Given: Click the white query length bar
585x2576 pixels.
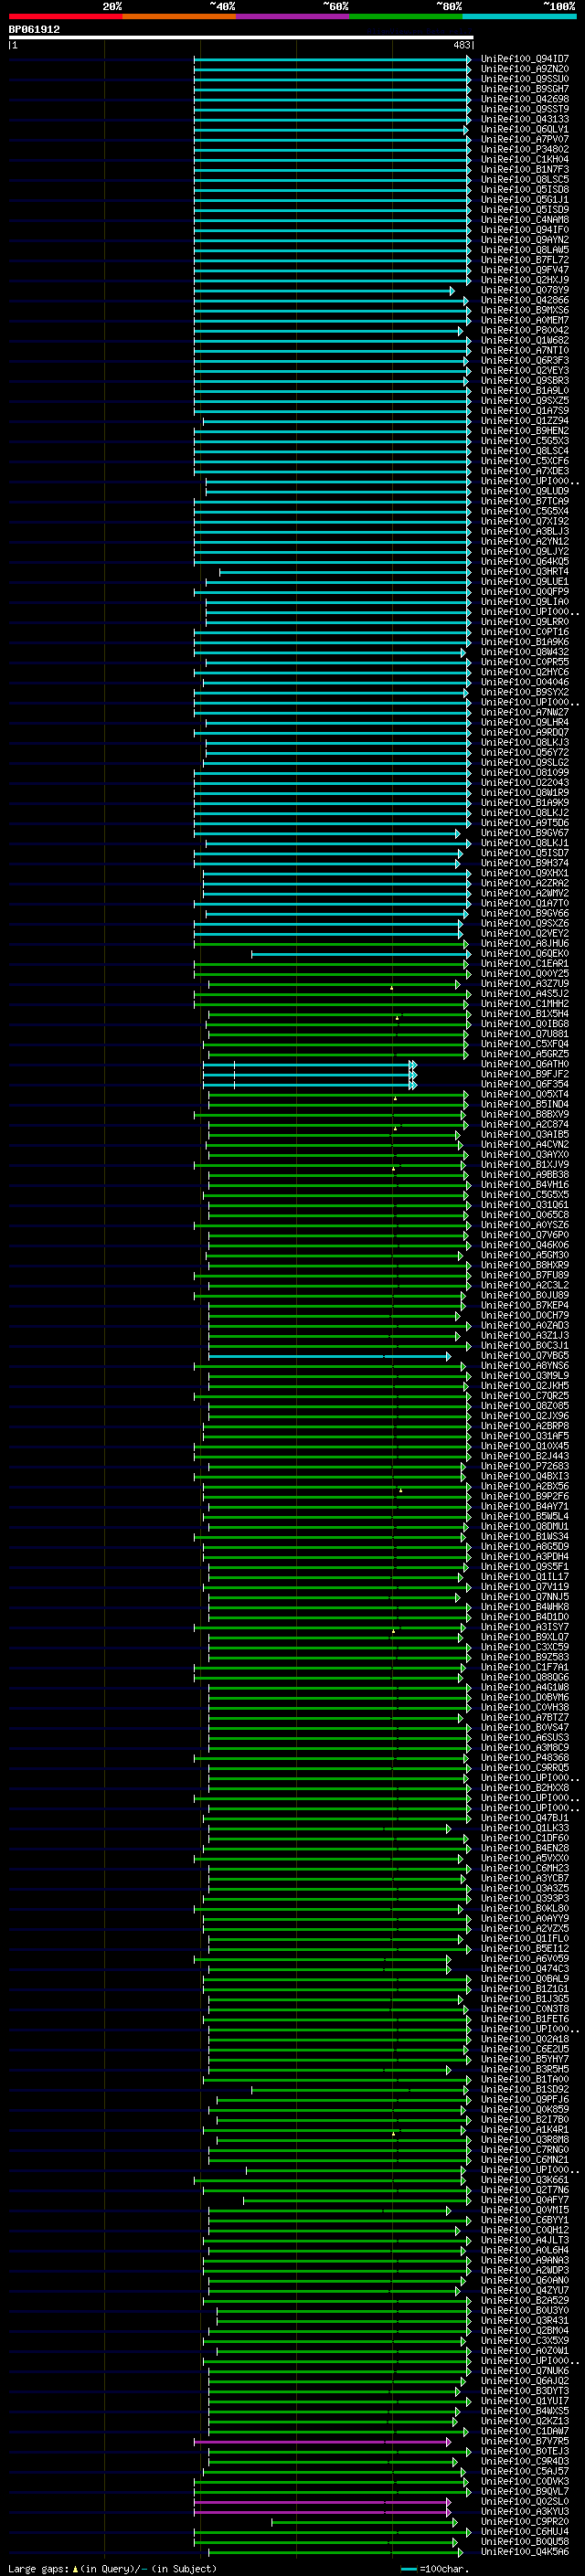Looking at the screenshot, I should click(x=241, y=37).
